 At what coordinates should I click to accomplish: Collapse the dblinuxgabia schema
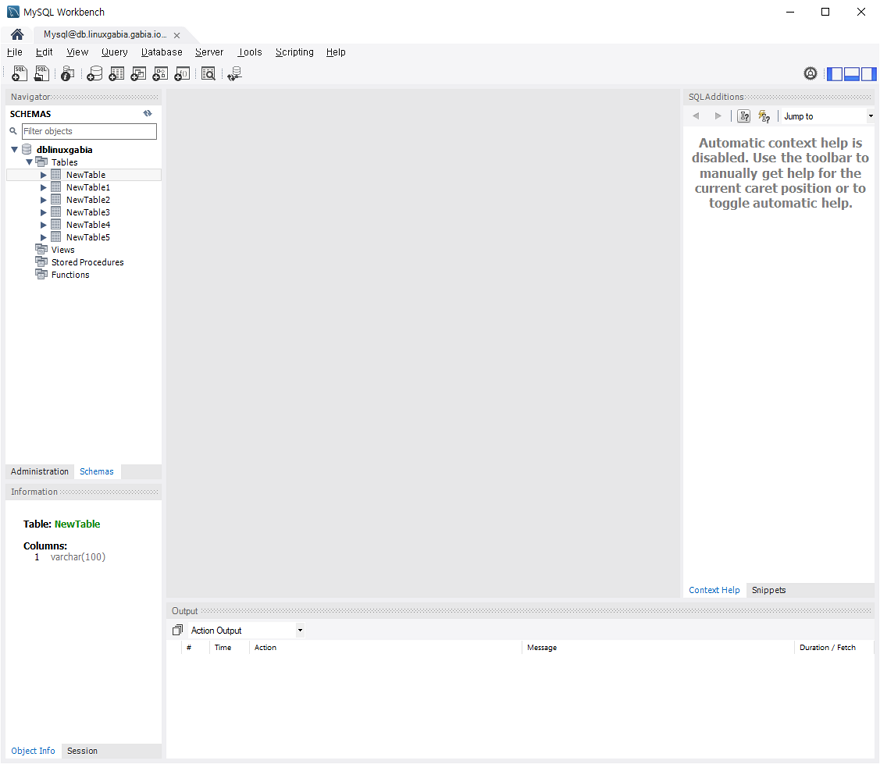pos(15,149)
